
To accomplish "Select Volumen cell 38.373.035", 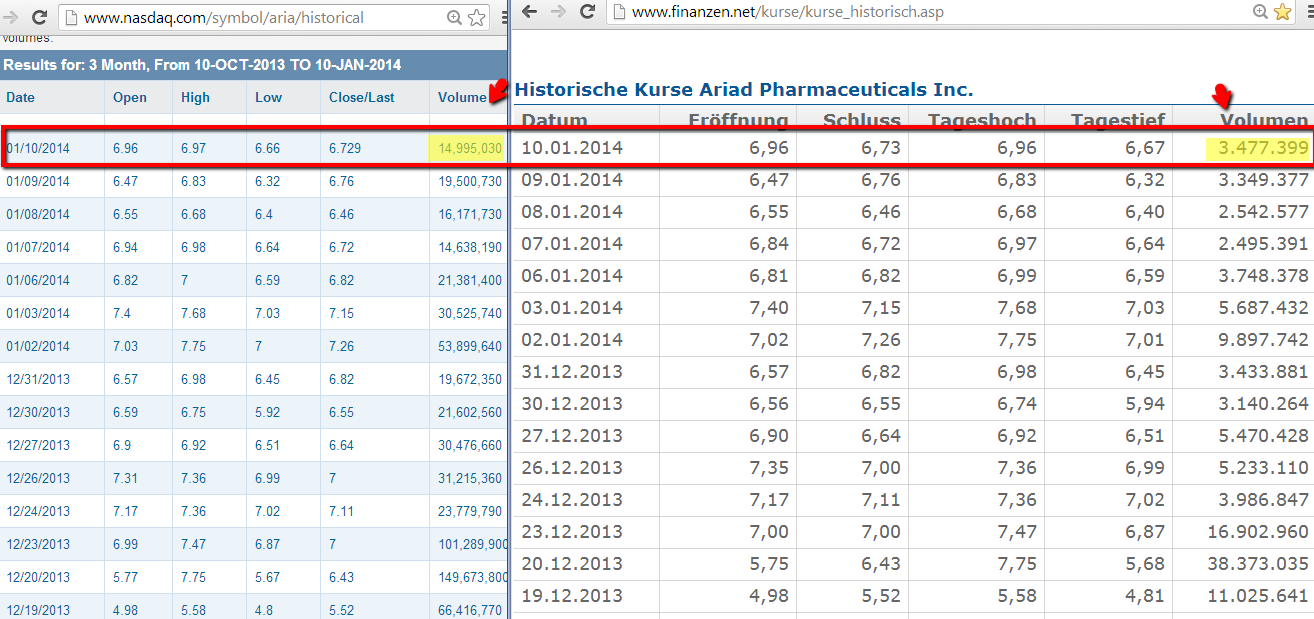I will click(x=1258, y=564).
